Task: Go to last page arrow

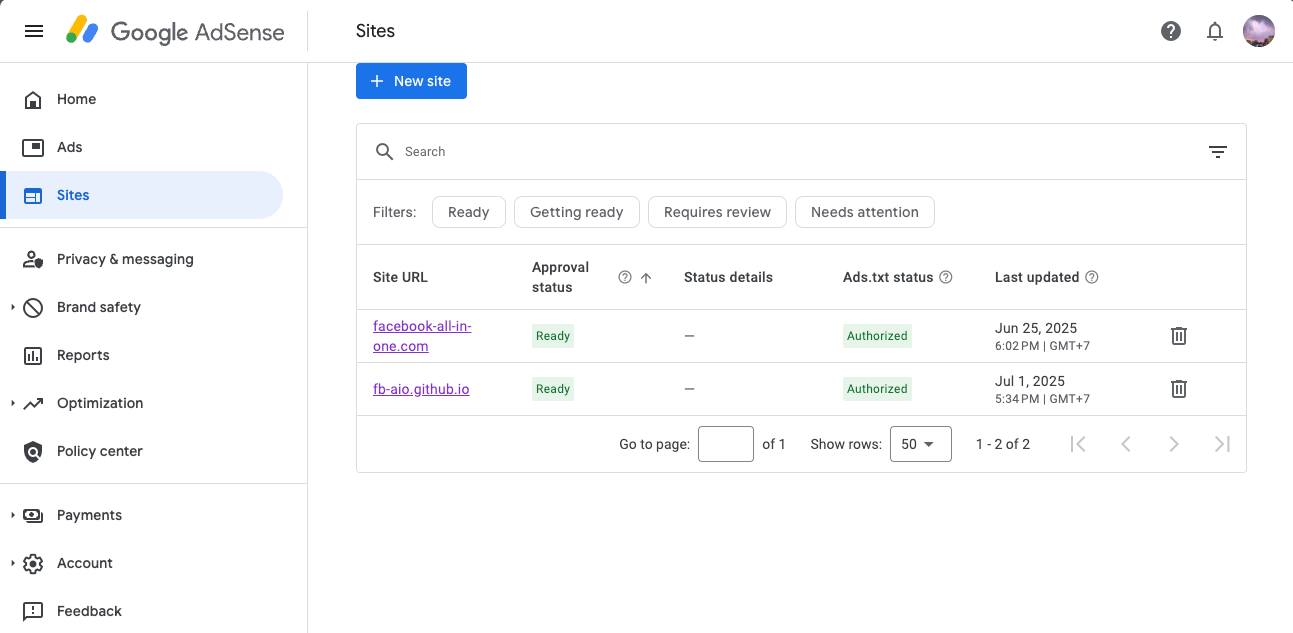Action: coord(1222,444)
